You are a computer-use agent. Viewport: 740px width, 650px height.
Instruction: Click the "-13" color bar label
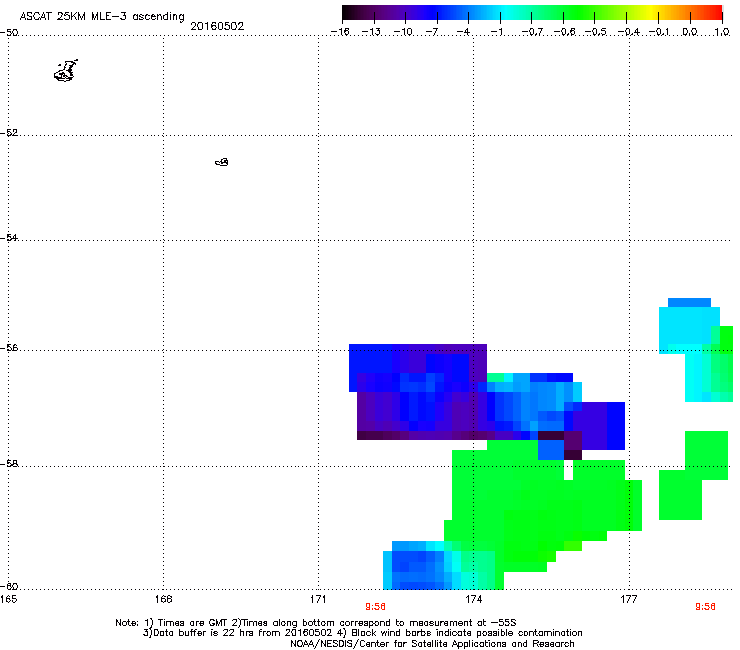[x=371, y=32]
